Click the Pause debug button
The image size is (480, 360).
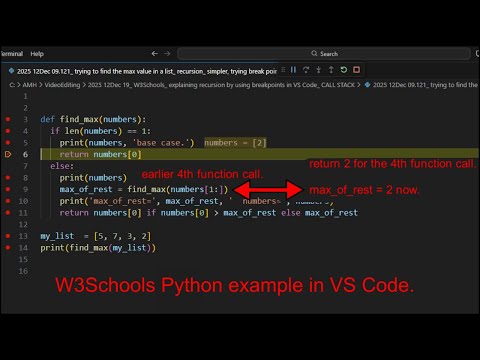point(293,70)
